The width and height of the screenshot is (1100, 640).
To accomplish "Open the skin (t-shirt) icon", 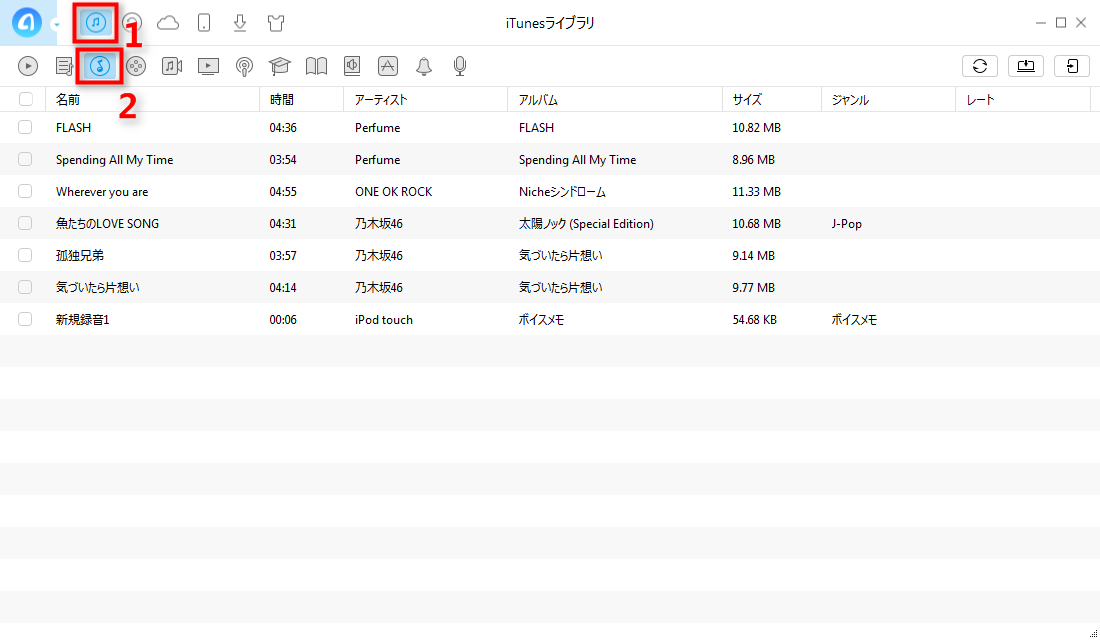I will [276, 23].
